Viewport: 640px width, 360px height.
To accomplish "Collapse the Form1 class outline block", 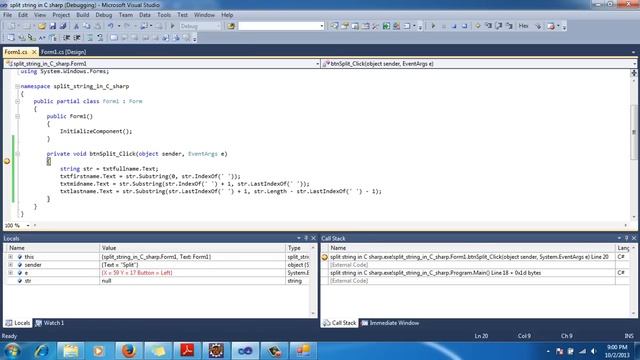I will (x=17, y=101).
